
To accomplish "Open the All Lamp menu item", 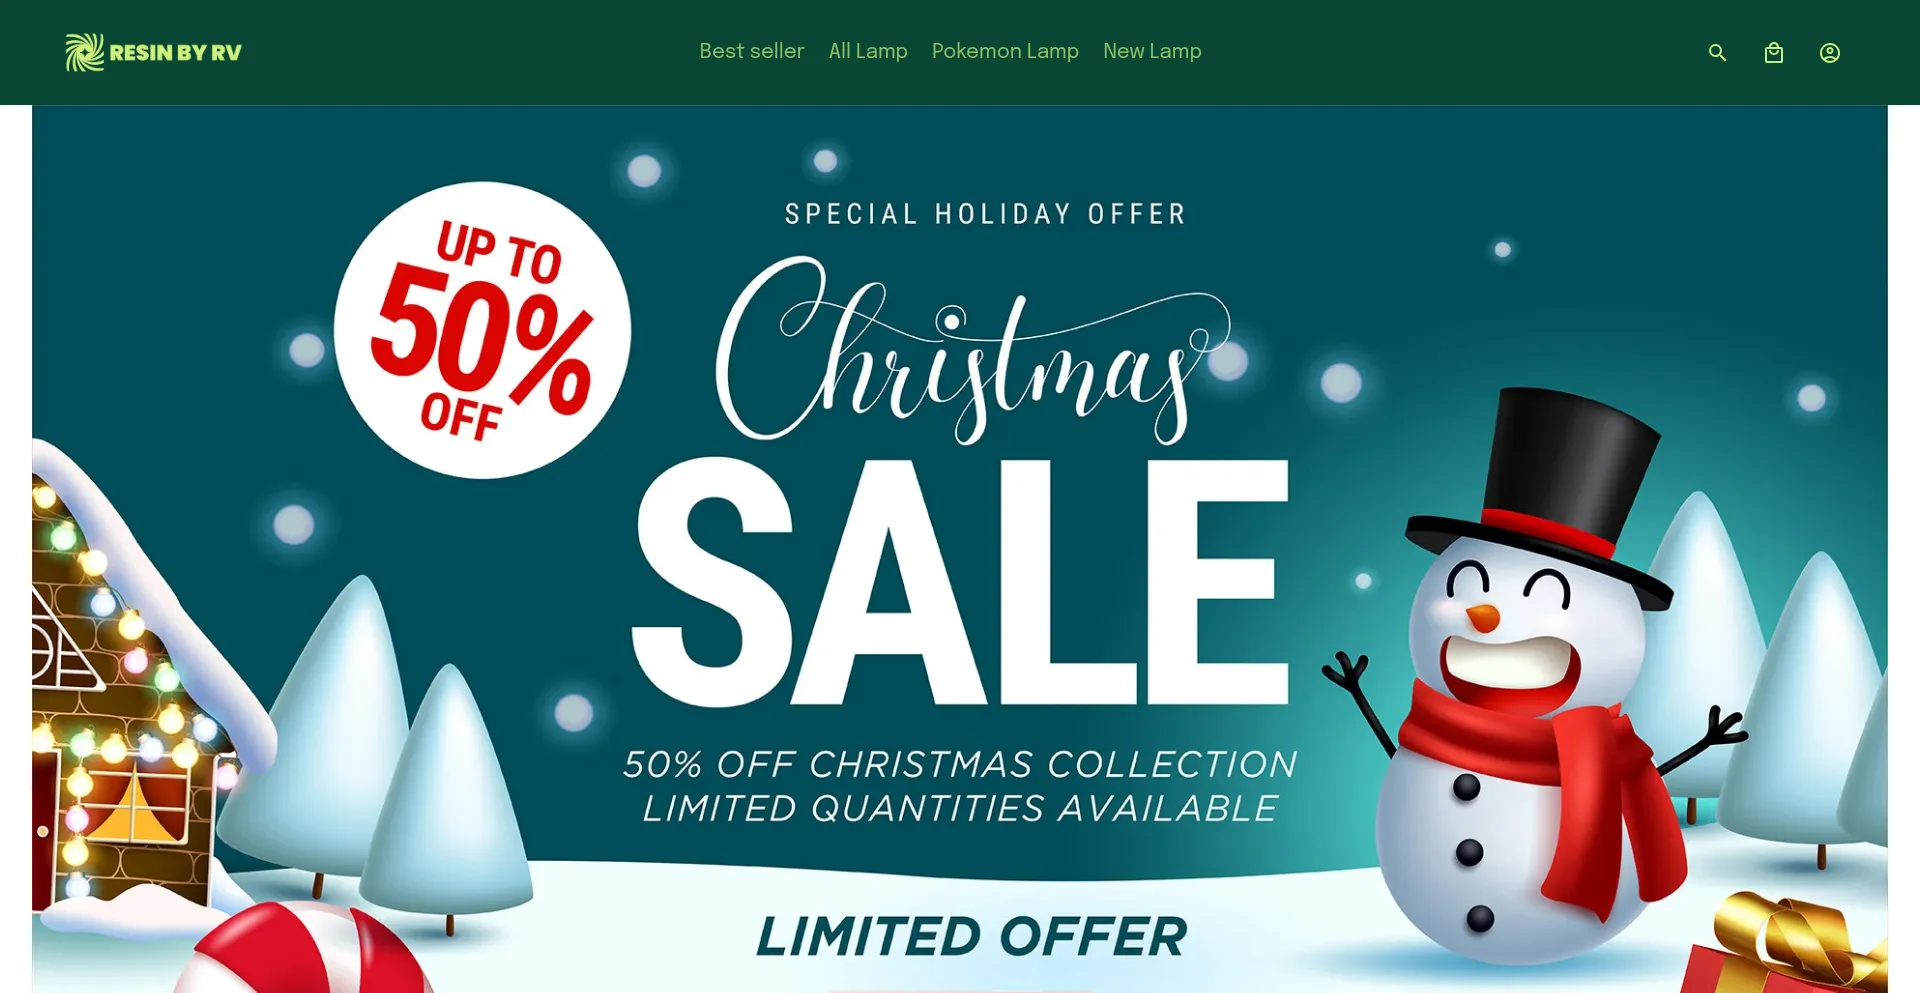I will 868,51.
